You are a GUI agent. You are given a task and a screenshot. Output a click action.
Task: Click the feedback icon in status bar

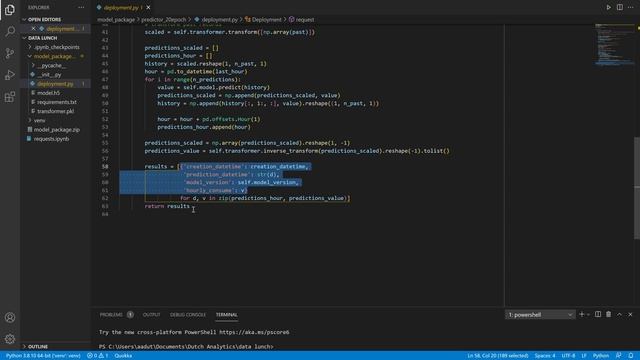point(619,356)
